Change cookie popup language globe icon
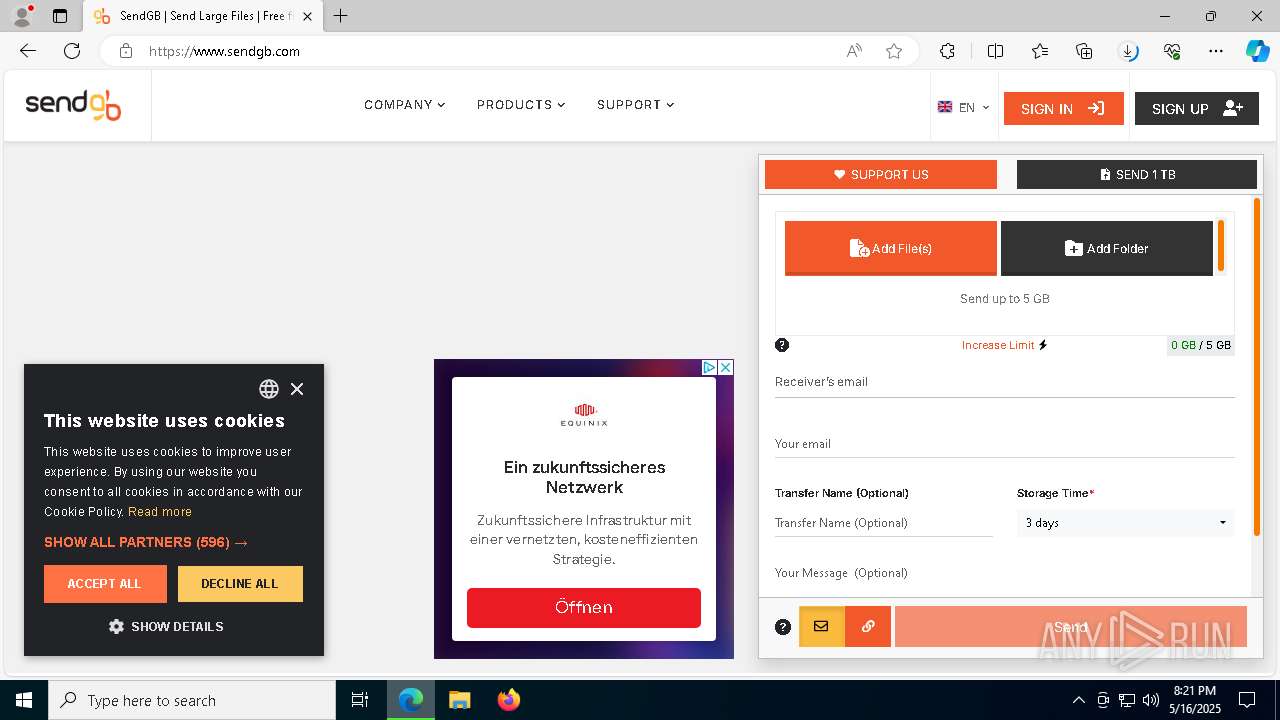 tap(269, 389)
